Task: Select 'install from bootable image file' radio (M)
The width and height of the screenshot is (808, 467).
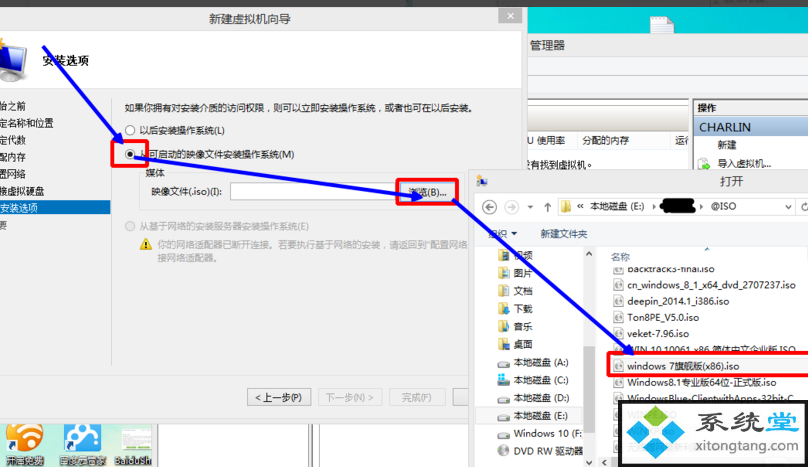Action: click(130, 154)
